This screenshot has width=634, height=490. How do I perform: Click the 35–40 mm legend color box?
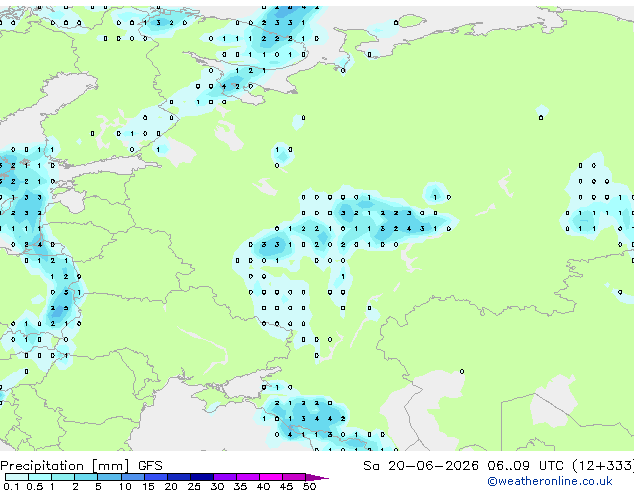click(x=248, y=477)
